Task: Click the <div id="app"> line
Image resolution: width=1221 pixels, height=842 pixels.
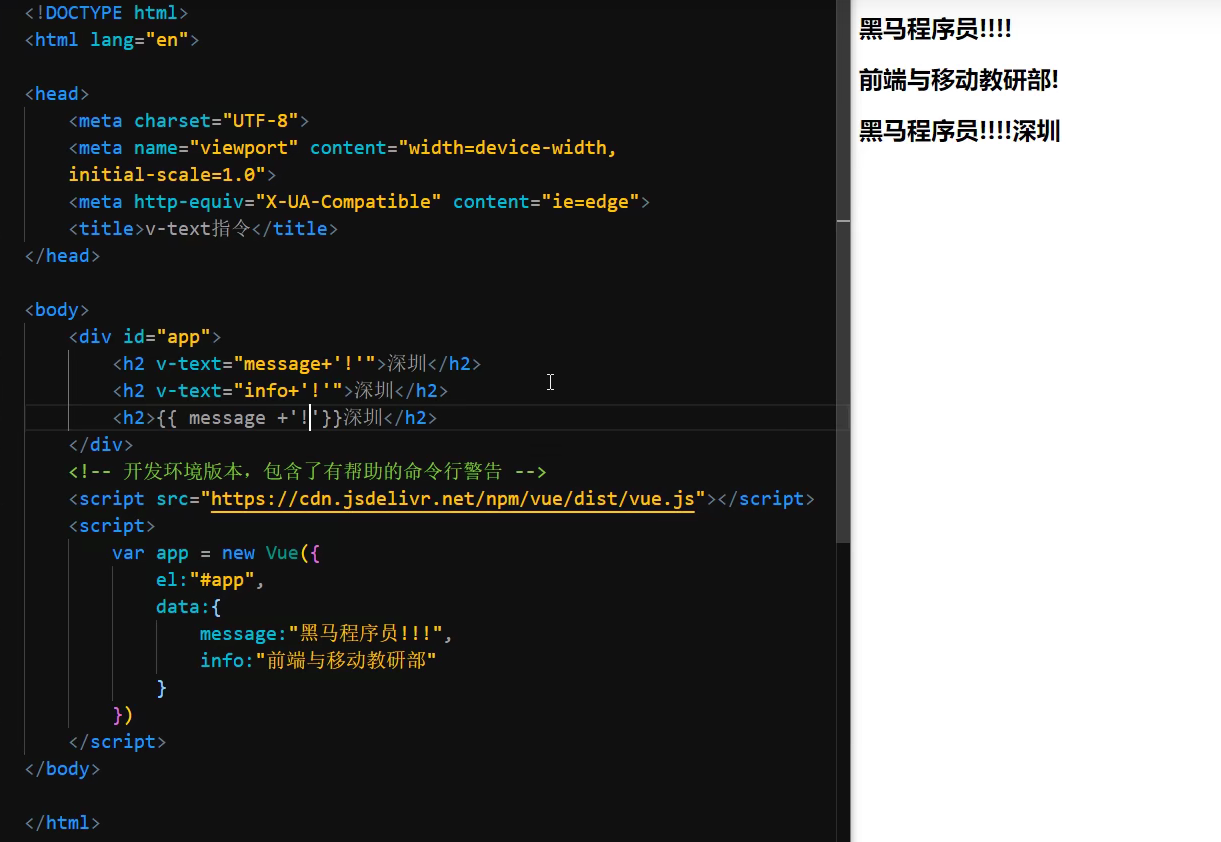Action: [x=145, y=337]
